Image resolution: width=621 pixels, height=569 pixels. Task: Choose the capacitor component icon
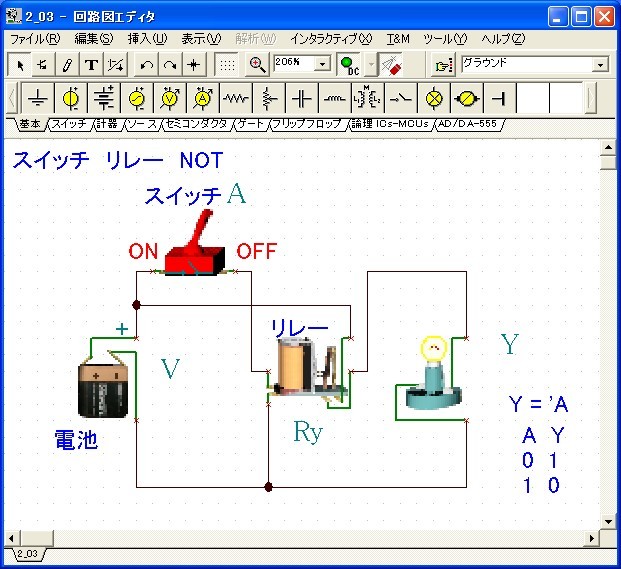pyautogui.click(x=301, y=99)
